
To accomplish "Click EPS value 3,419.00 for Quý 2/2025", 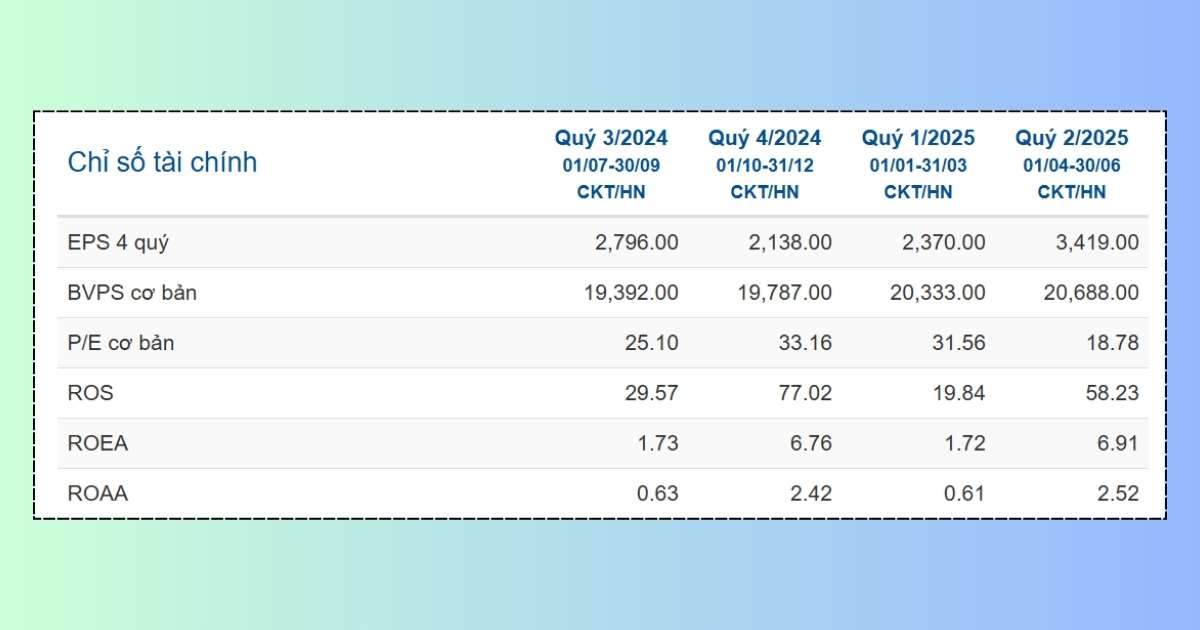I will 1089,242.
